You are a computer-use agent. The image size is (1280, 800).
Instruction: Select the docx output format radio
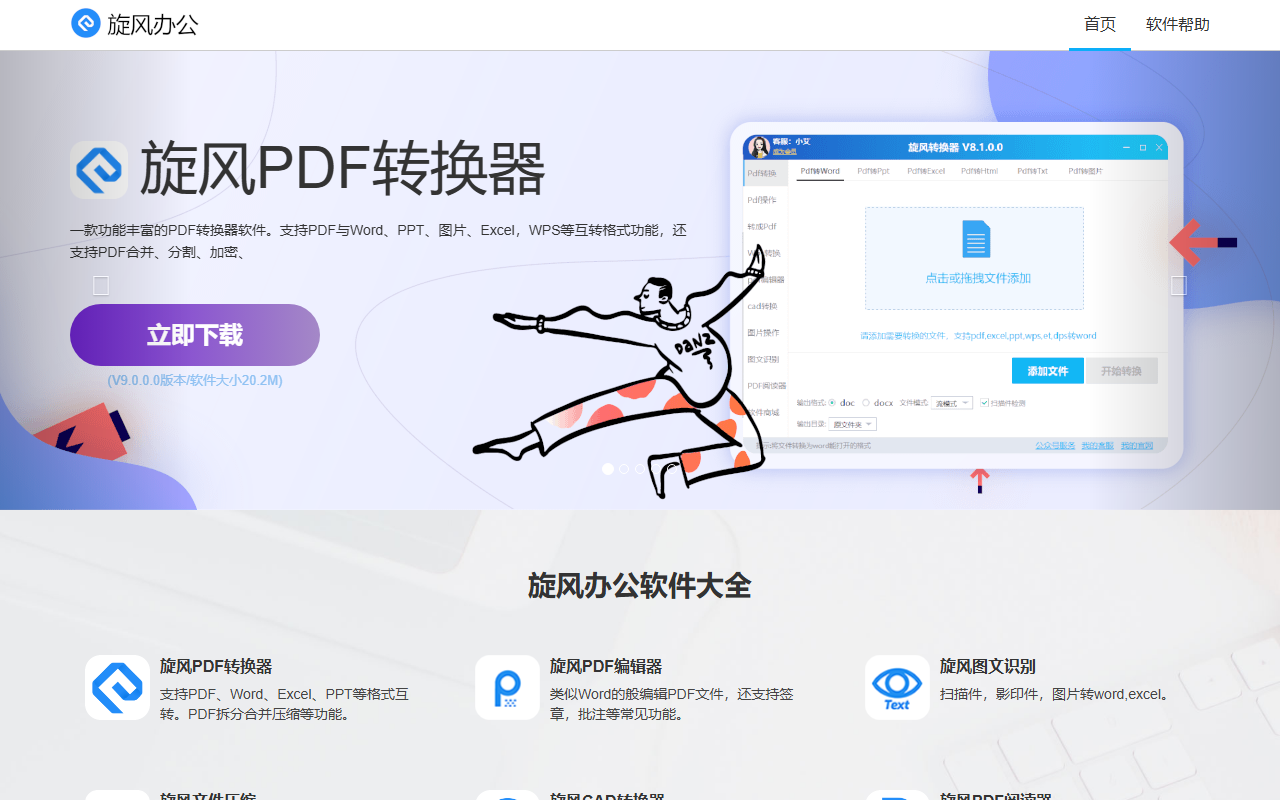click(x=866, y=403)
